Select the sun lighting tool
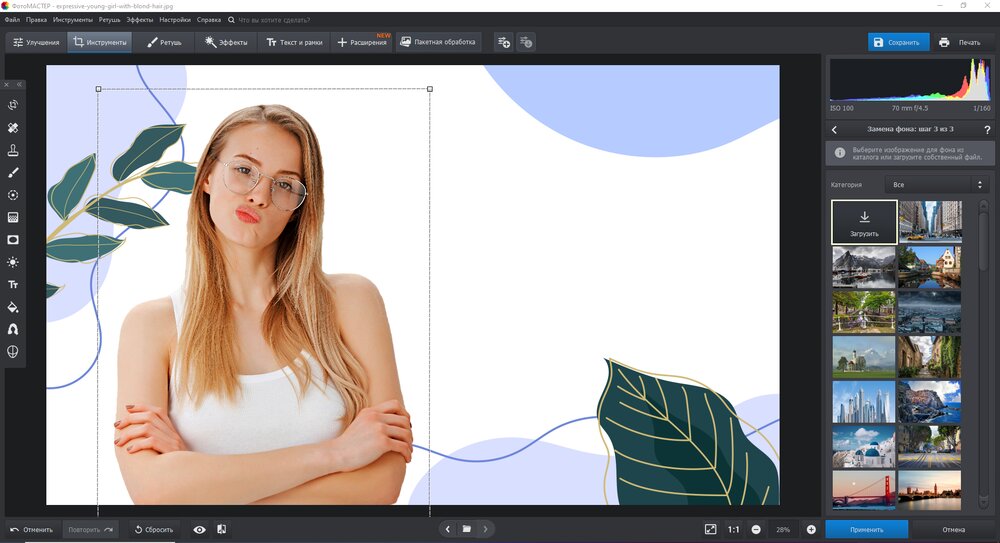 tap(13, 262)
